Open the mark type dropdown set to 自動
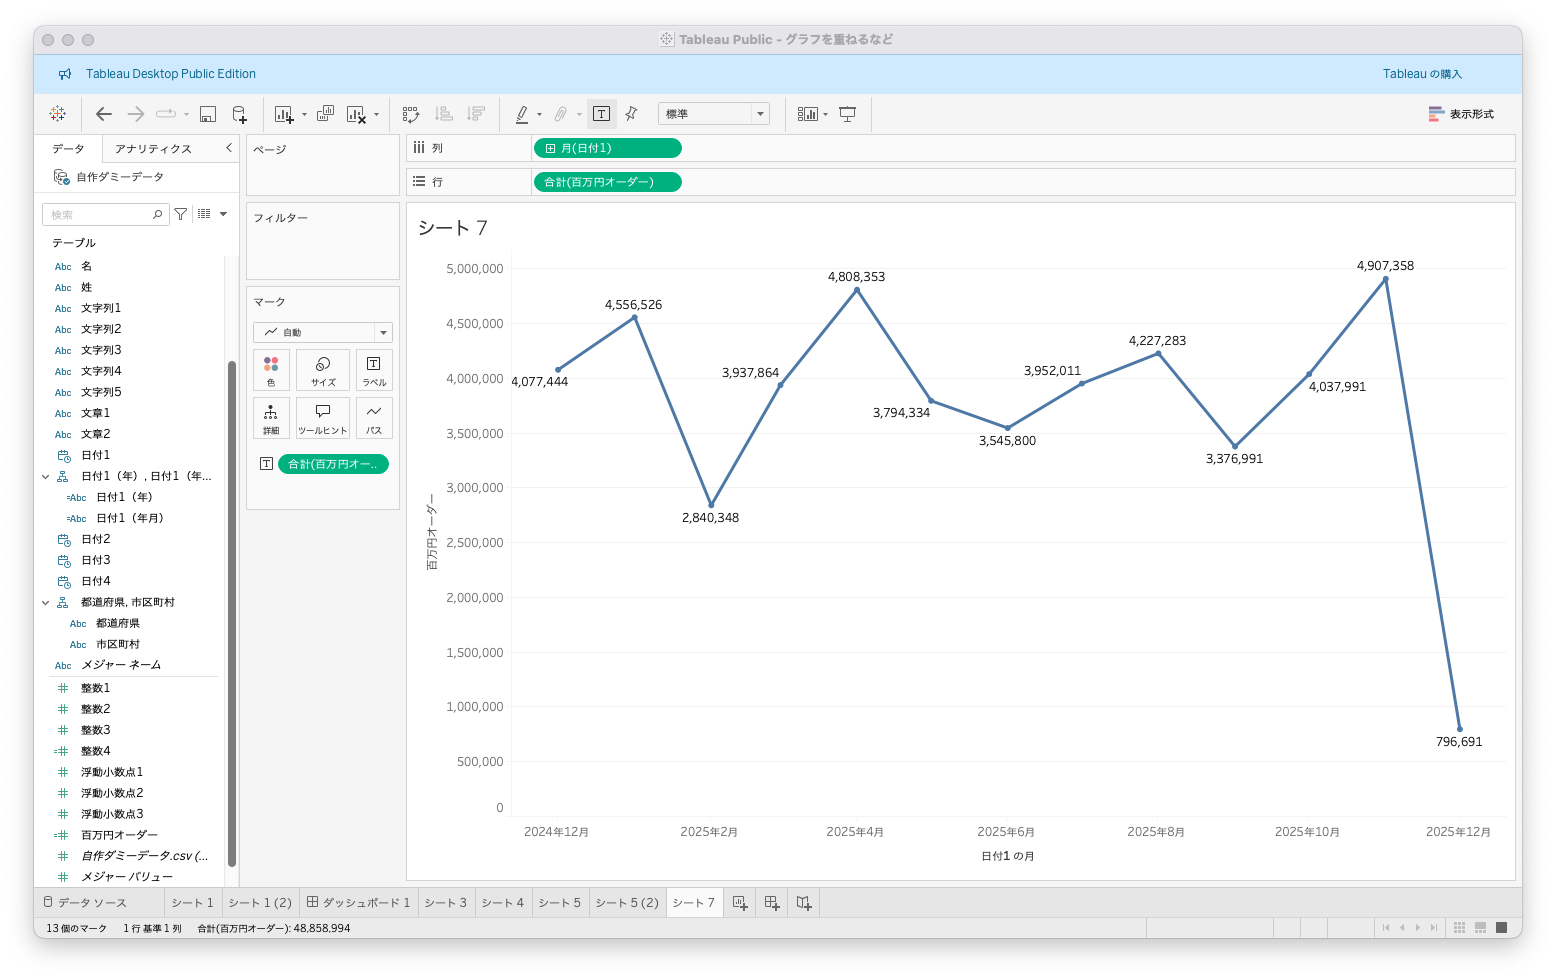1556x980 pixels. [323, 332]
